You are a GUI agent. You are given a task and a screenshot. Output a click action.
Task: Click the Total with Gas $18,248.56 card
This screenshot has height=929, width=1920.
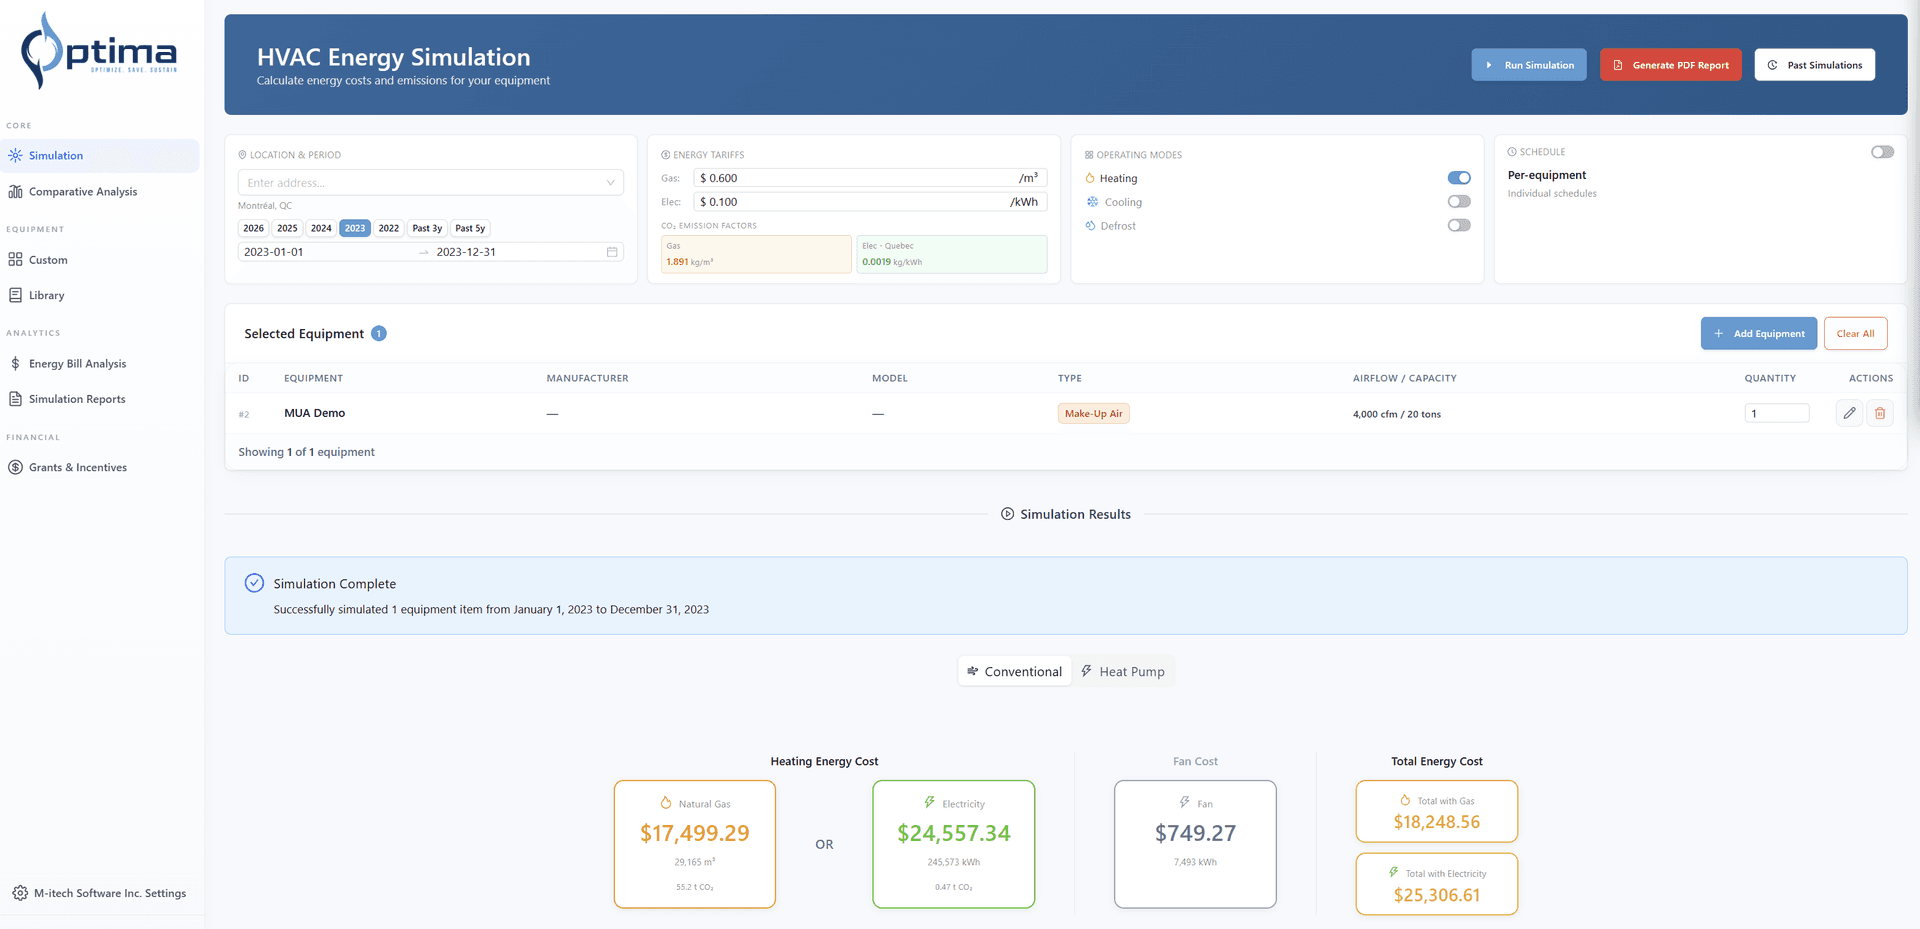(1436, 811)
